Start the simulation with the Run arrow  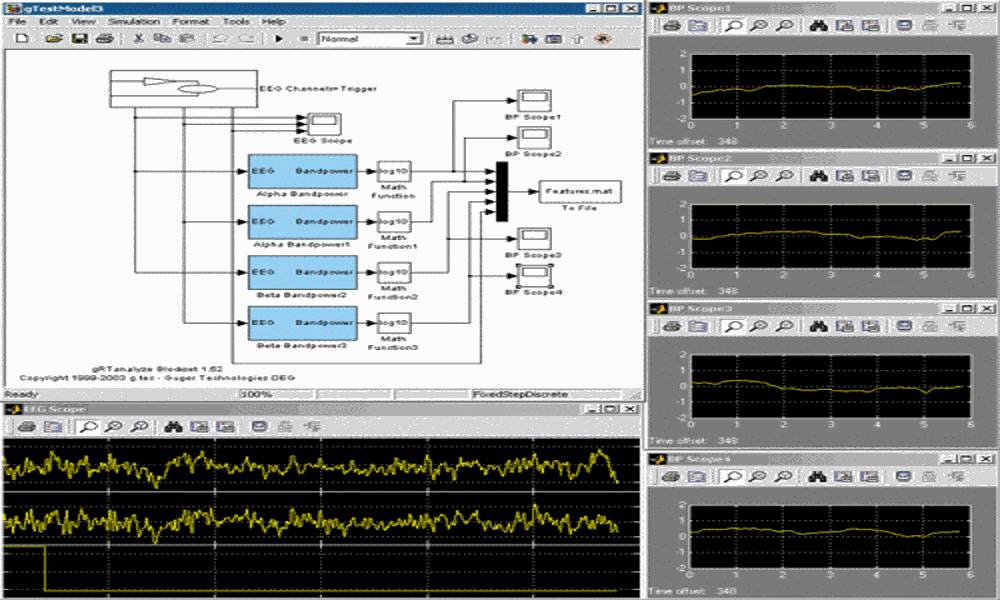tap(278, 41)
